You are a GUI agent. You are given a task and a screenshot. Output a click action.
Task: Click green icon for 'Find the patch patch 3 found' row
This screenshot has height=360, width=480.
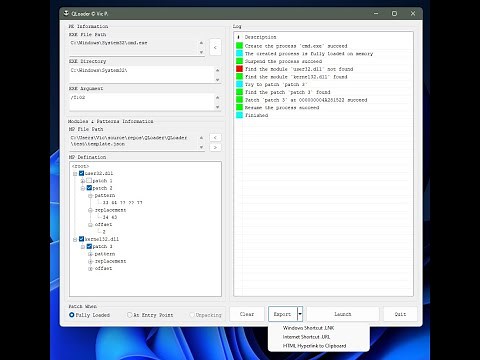pos(239,92)
